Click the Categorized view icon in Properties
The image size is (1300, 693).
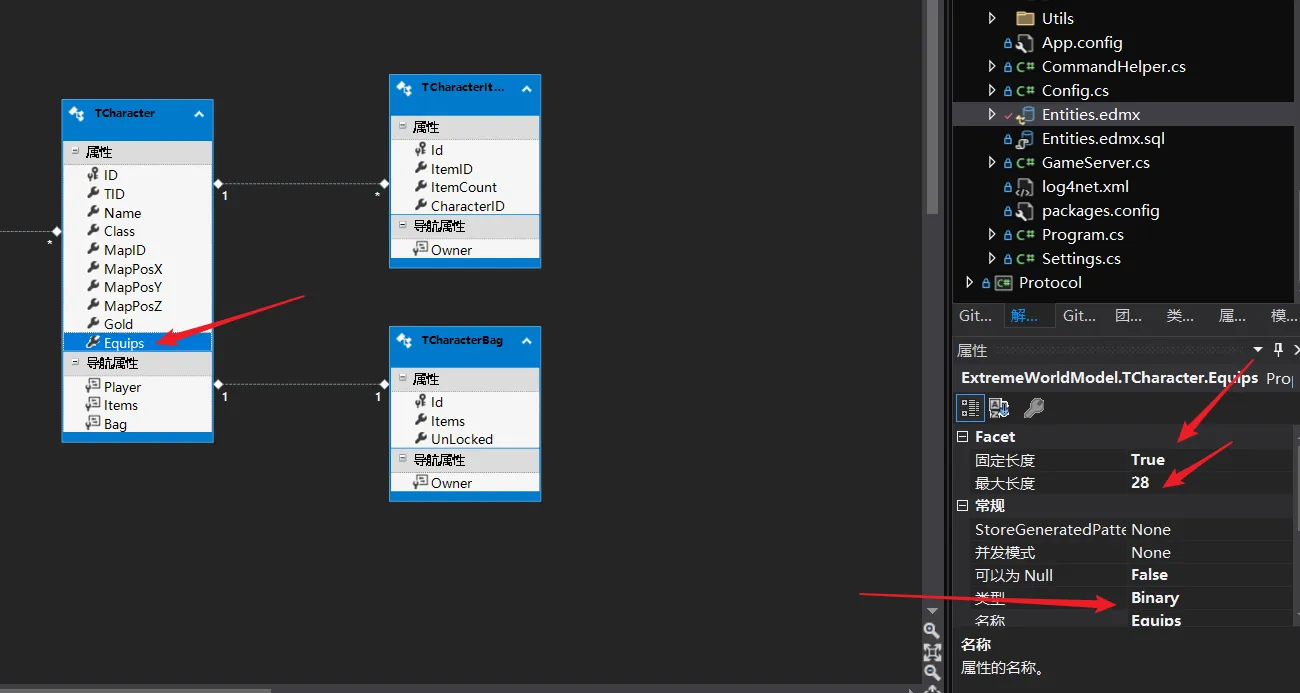(x=970, y=407)
